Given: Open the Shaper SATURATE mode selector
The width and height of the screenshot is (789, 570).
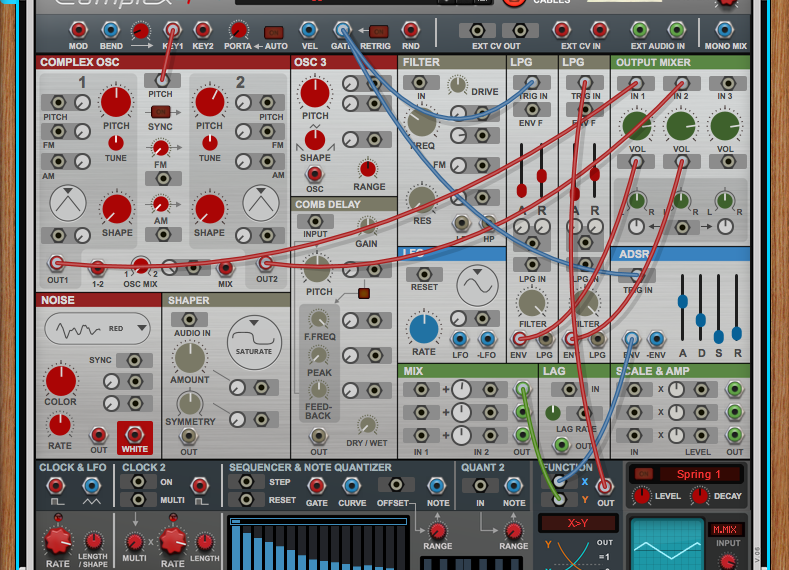Looking at the screenshot, I should [254, 338].
